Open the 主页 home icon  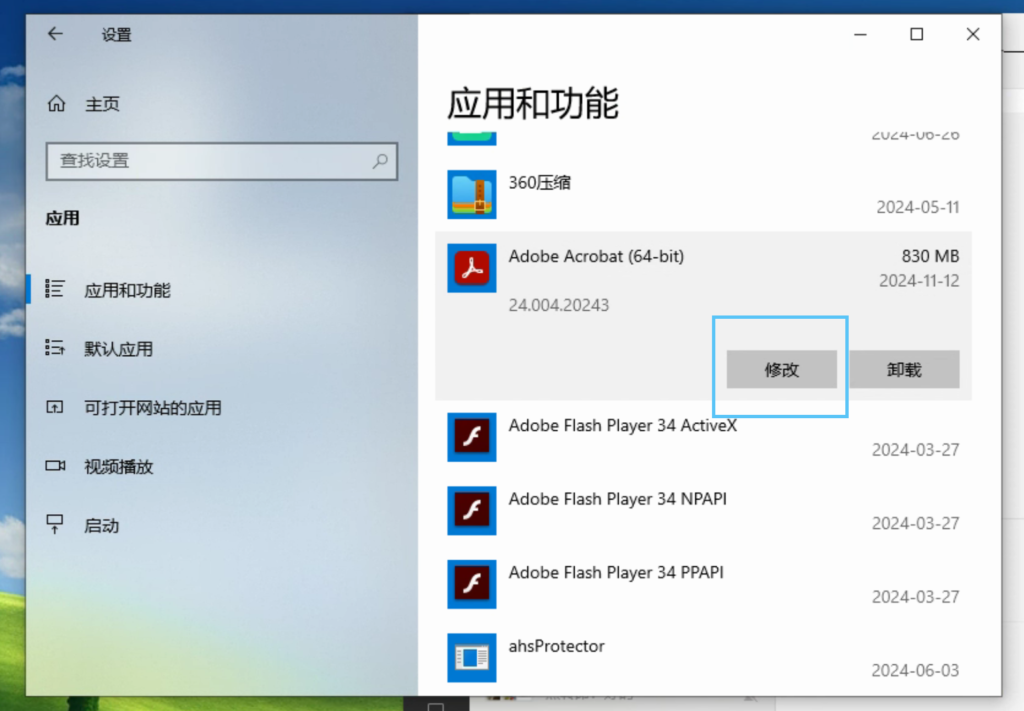click(x=57, y=104)
